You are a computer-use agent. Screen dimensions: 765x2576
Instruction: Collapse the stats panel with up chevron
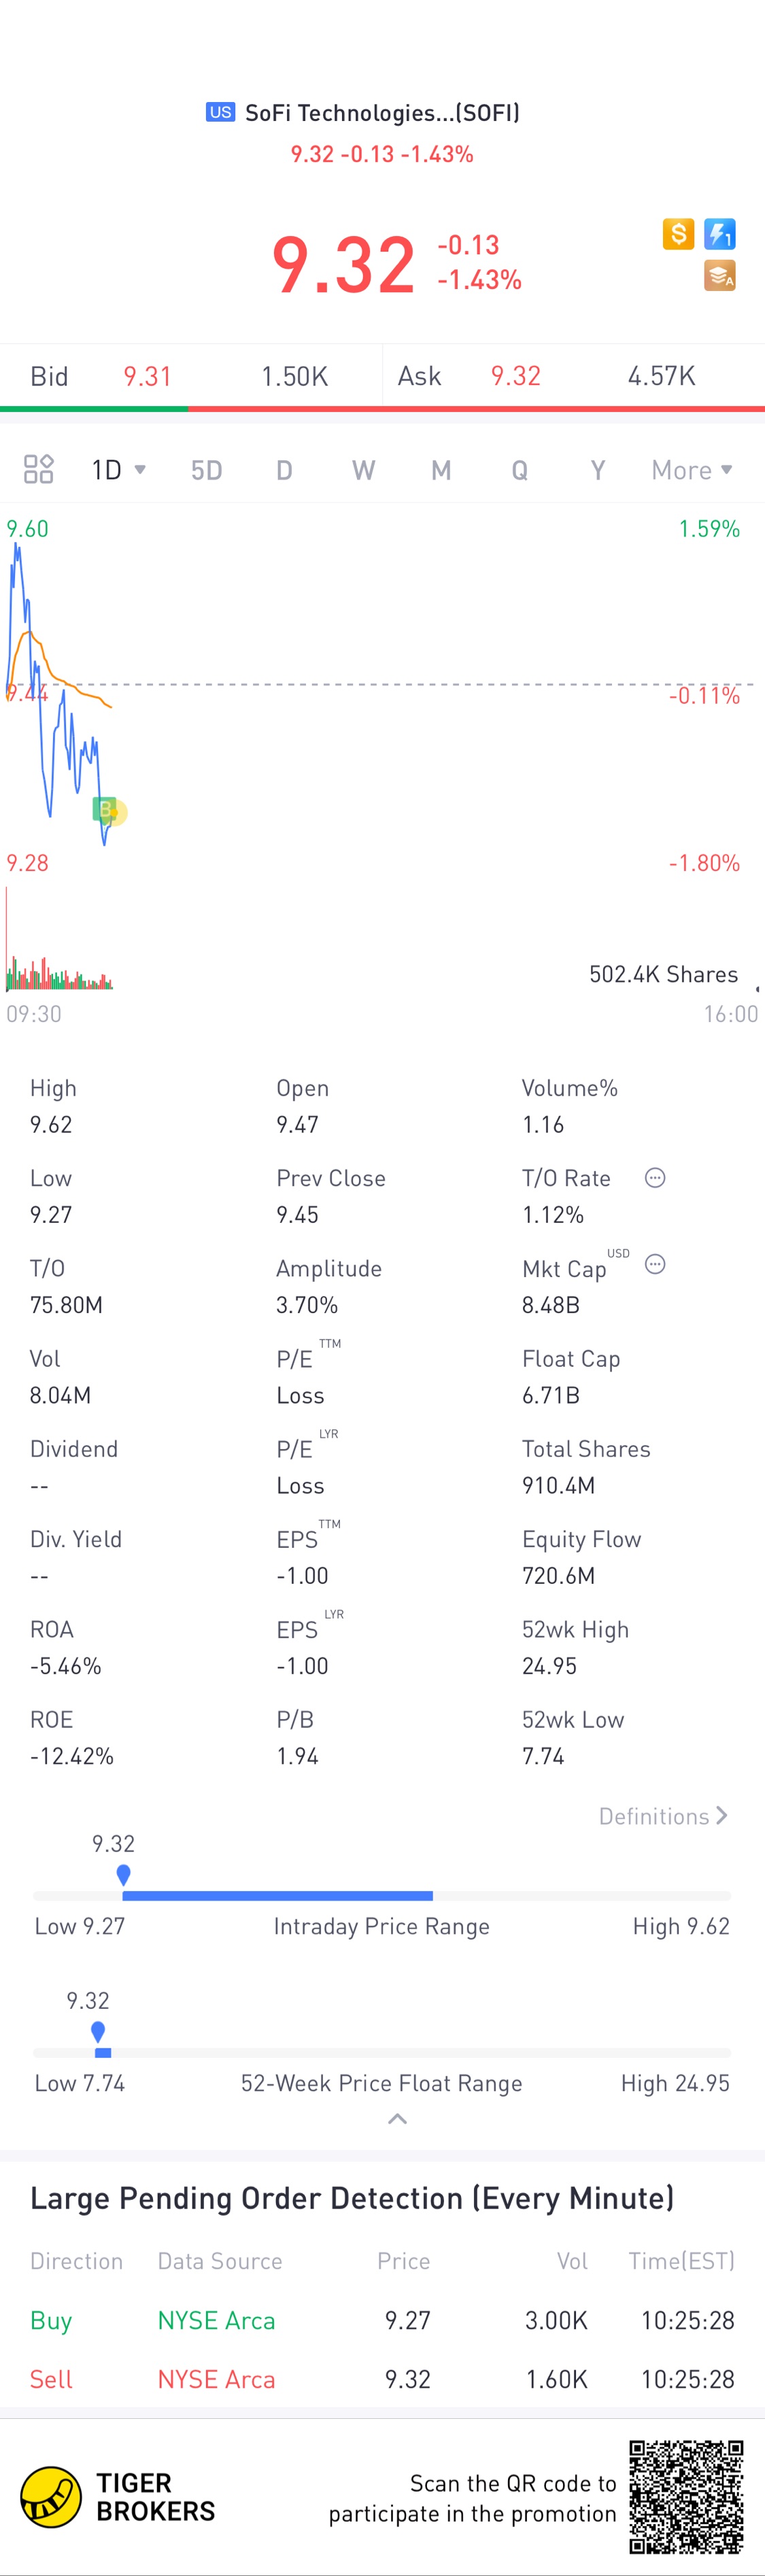pyautogui.click(x=397, y=2118)
